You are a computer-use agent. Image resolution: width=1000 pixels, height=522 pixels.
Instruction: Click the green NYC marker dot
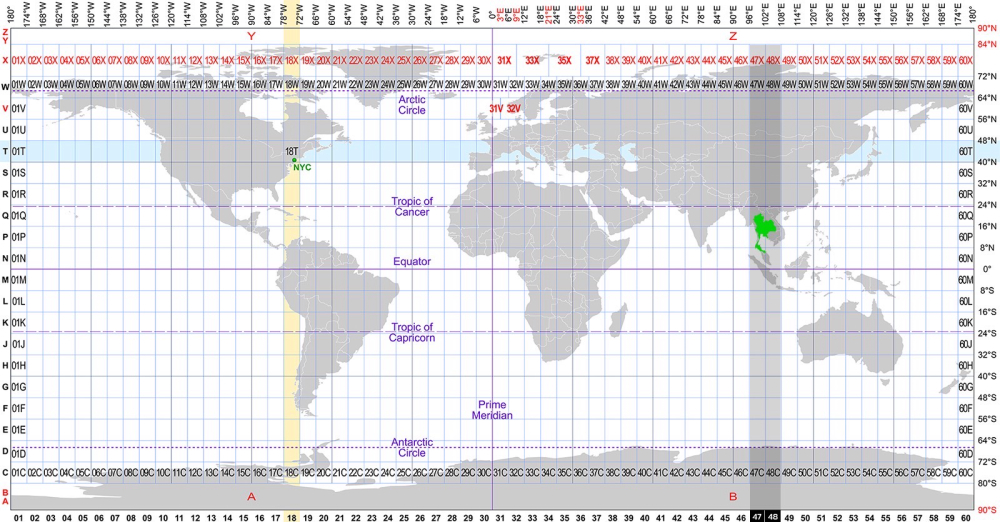tap(294, 160)
